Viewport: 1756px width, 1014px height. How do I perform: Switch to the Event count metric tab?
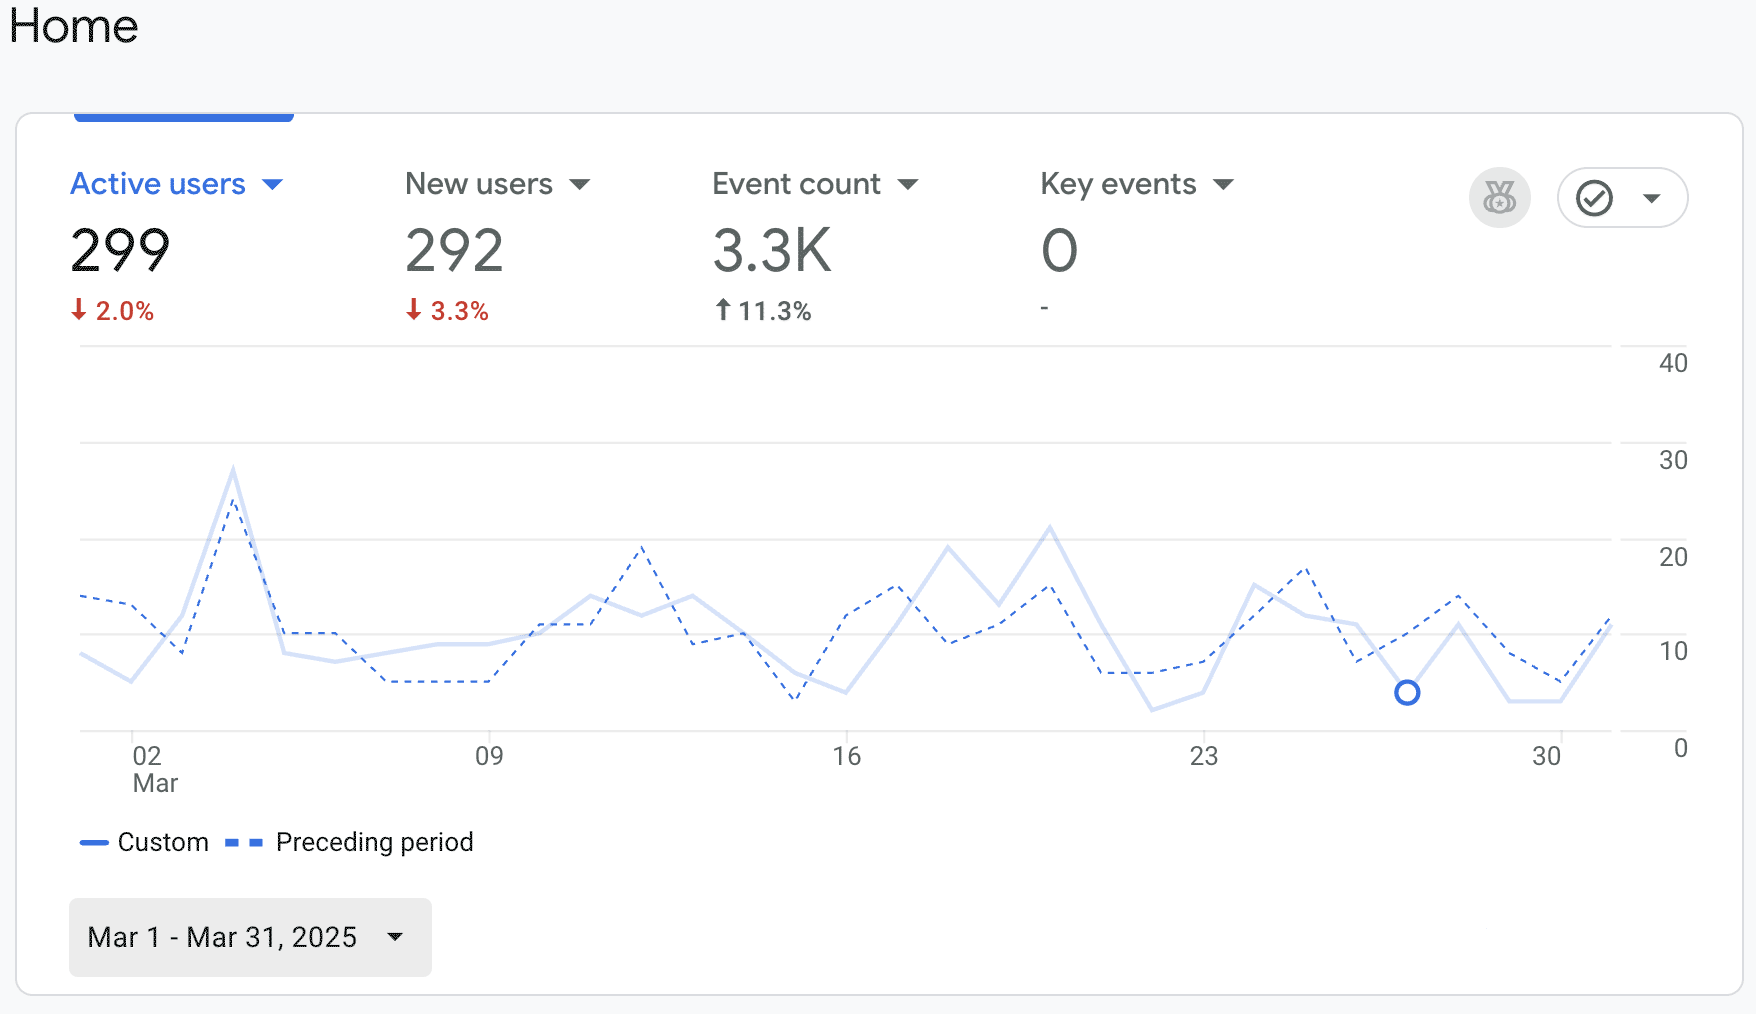click(x=796, y=184)
